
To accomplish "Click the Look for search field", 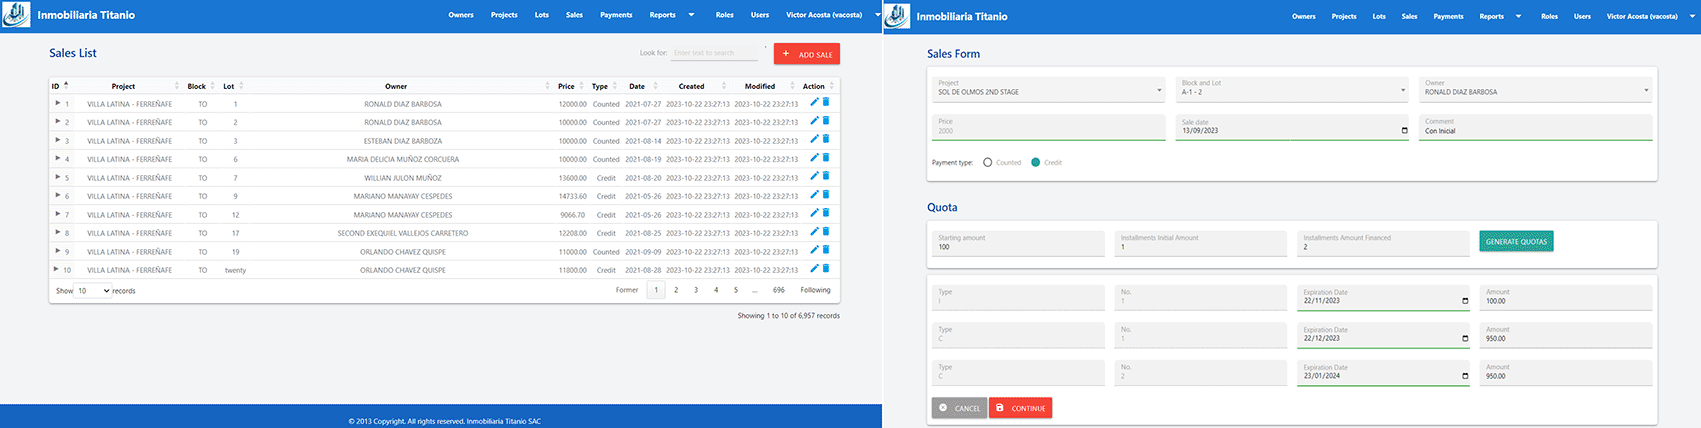I will point(714,53).
